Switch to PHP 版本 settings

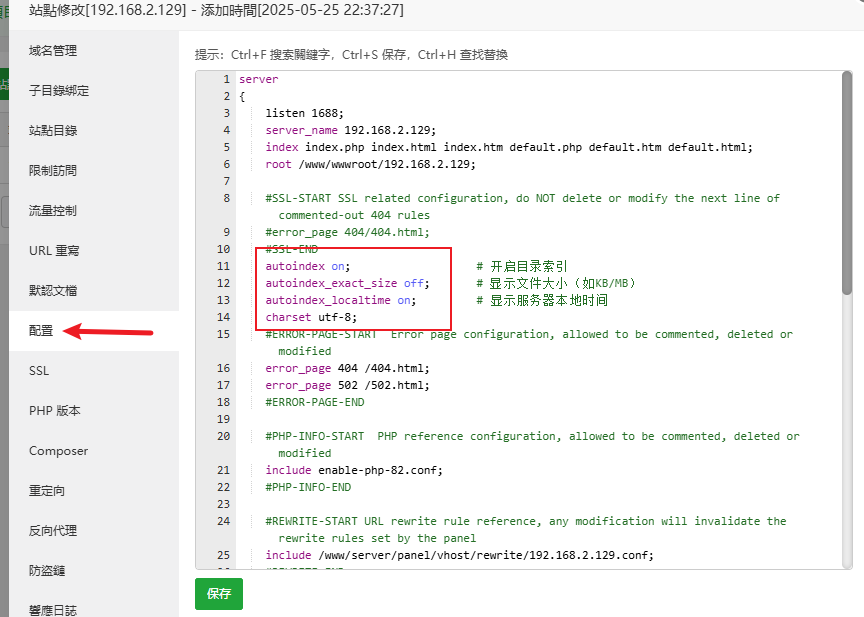55,411
